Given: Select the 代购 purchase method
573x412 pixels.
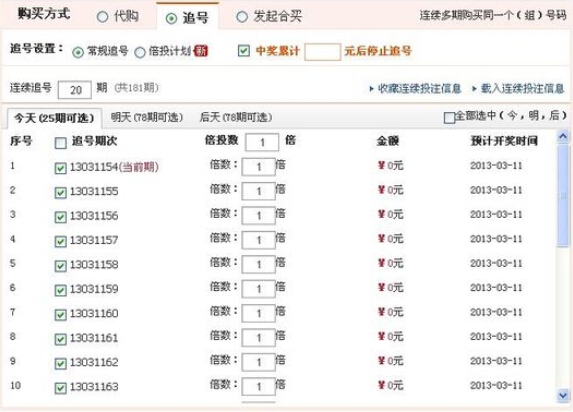Looking at the screenshot, I should 102,16.
